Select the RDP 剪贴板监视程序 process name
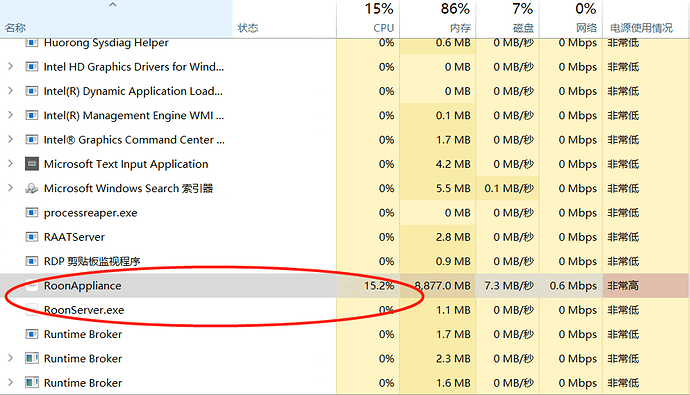690x395 pixels. click(x=92, y=261)
